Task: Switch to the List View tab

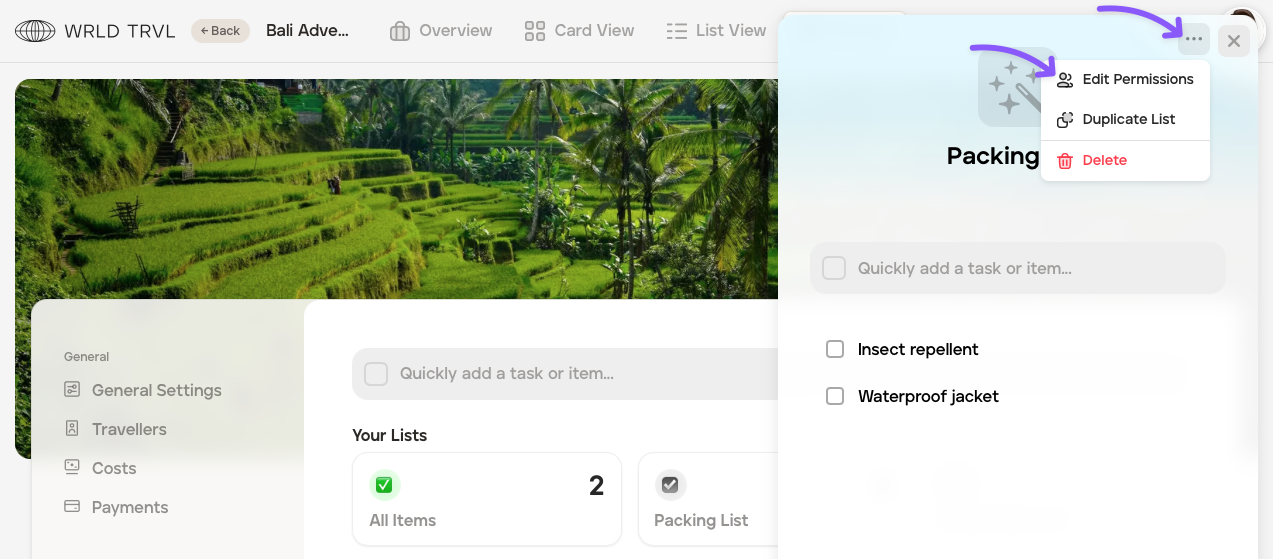Action: coord(716,31)
